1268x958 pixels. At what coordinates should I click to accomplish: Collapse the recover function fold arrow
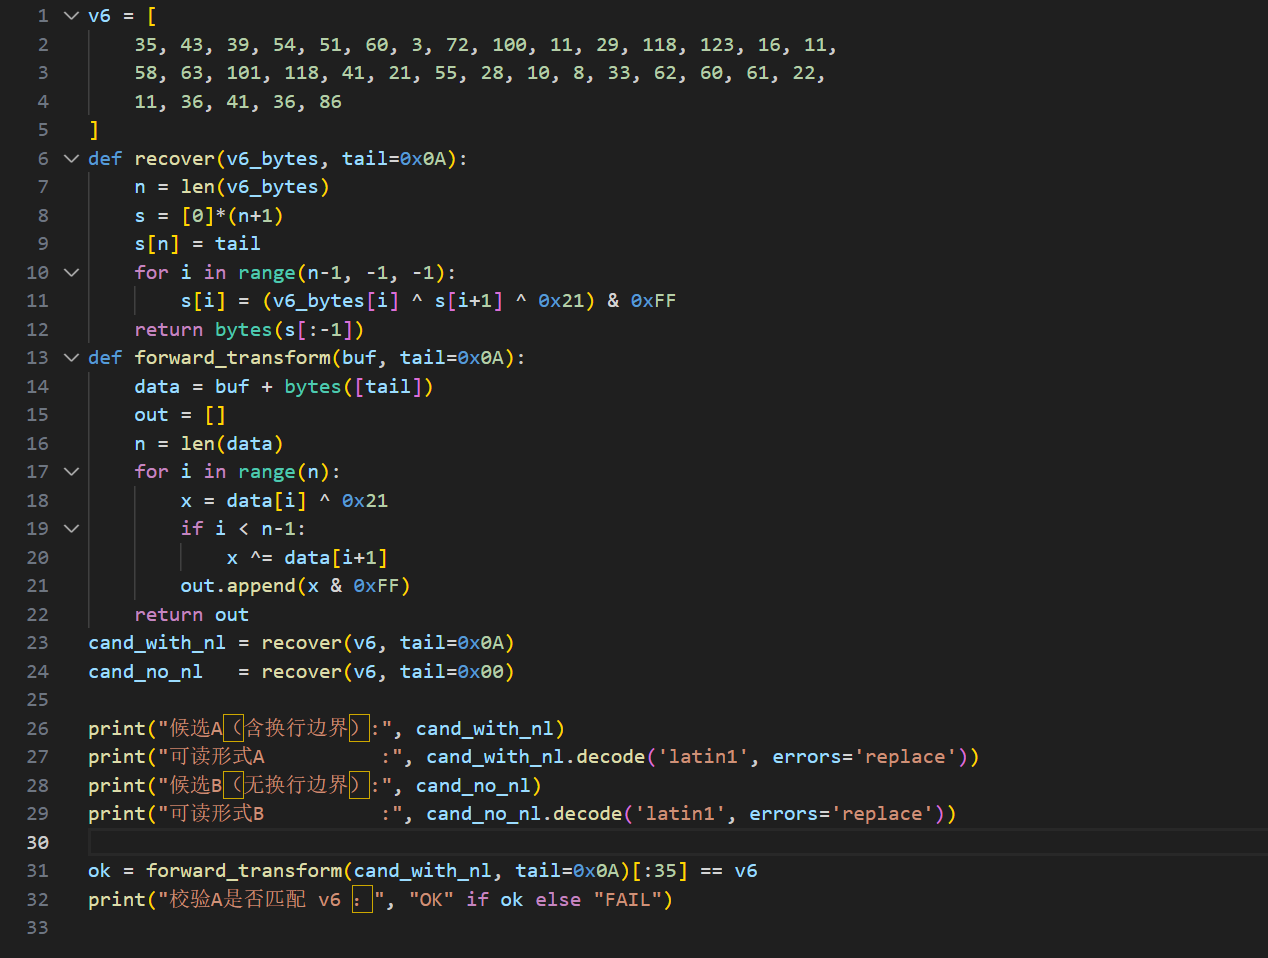[x=71, y=158]
